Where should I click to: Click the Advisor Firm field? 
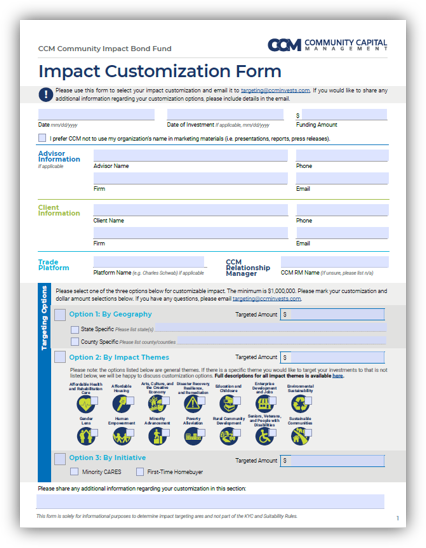click(190, 178)
